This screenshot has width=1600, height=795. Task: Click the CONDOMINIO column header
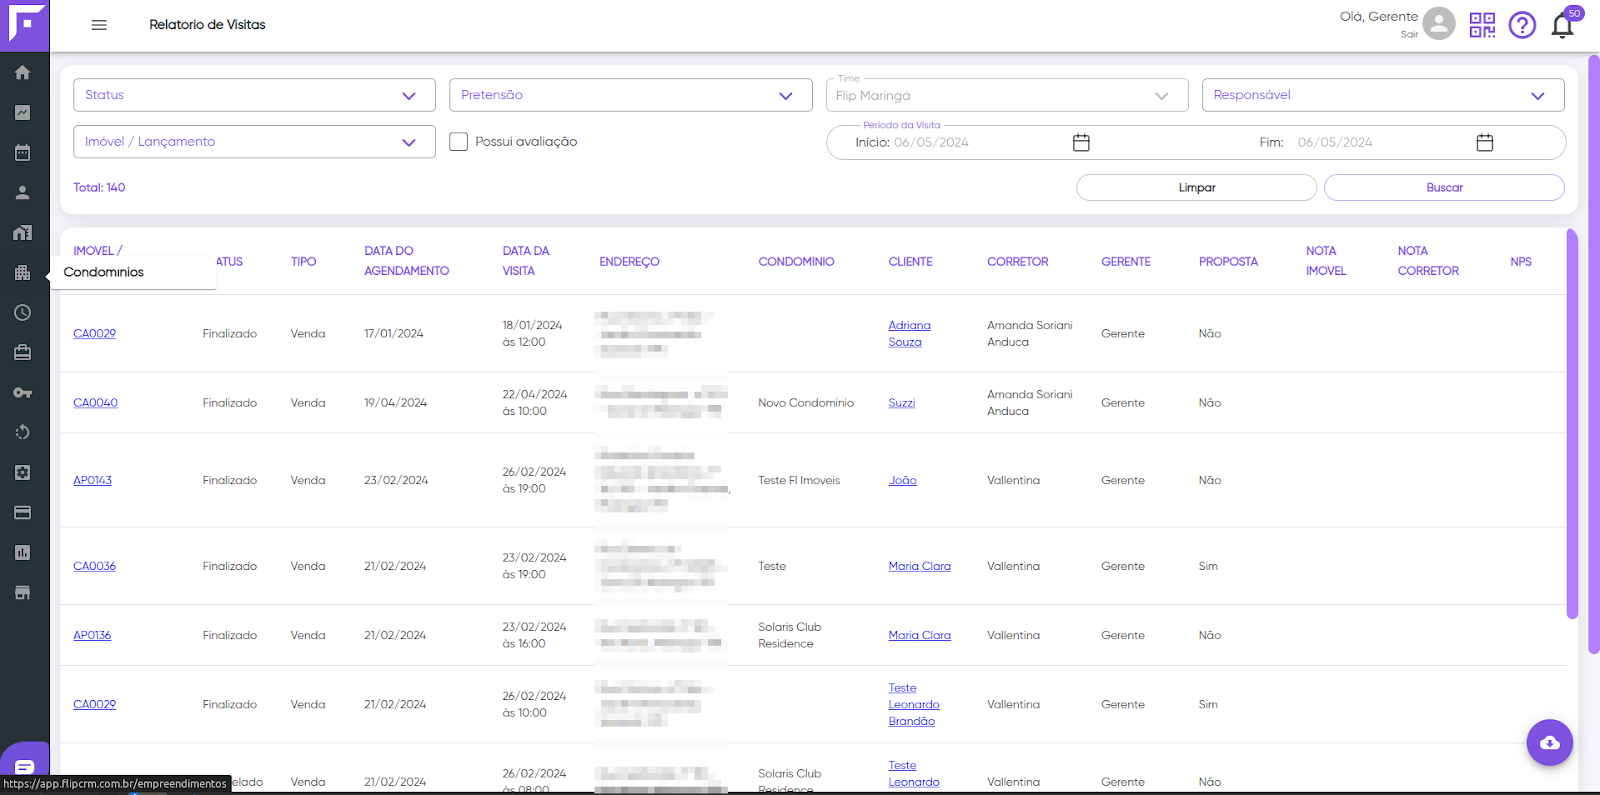pos(796,262)
